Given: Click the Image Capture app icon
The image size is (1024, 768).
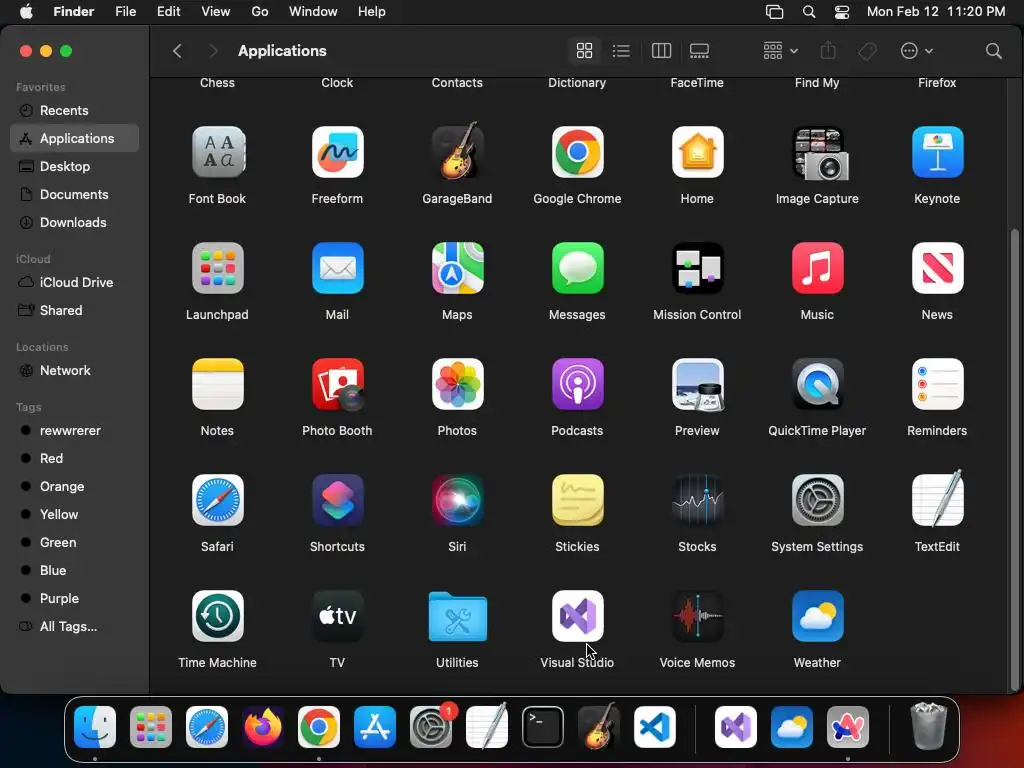Looking at the screenshot, I should 820,153.
